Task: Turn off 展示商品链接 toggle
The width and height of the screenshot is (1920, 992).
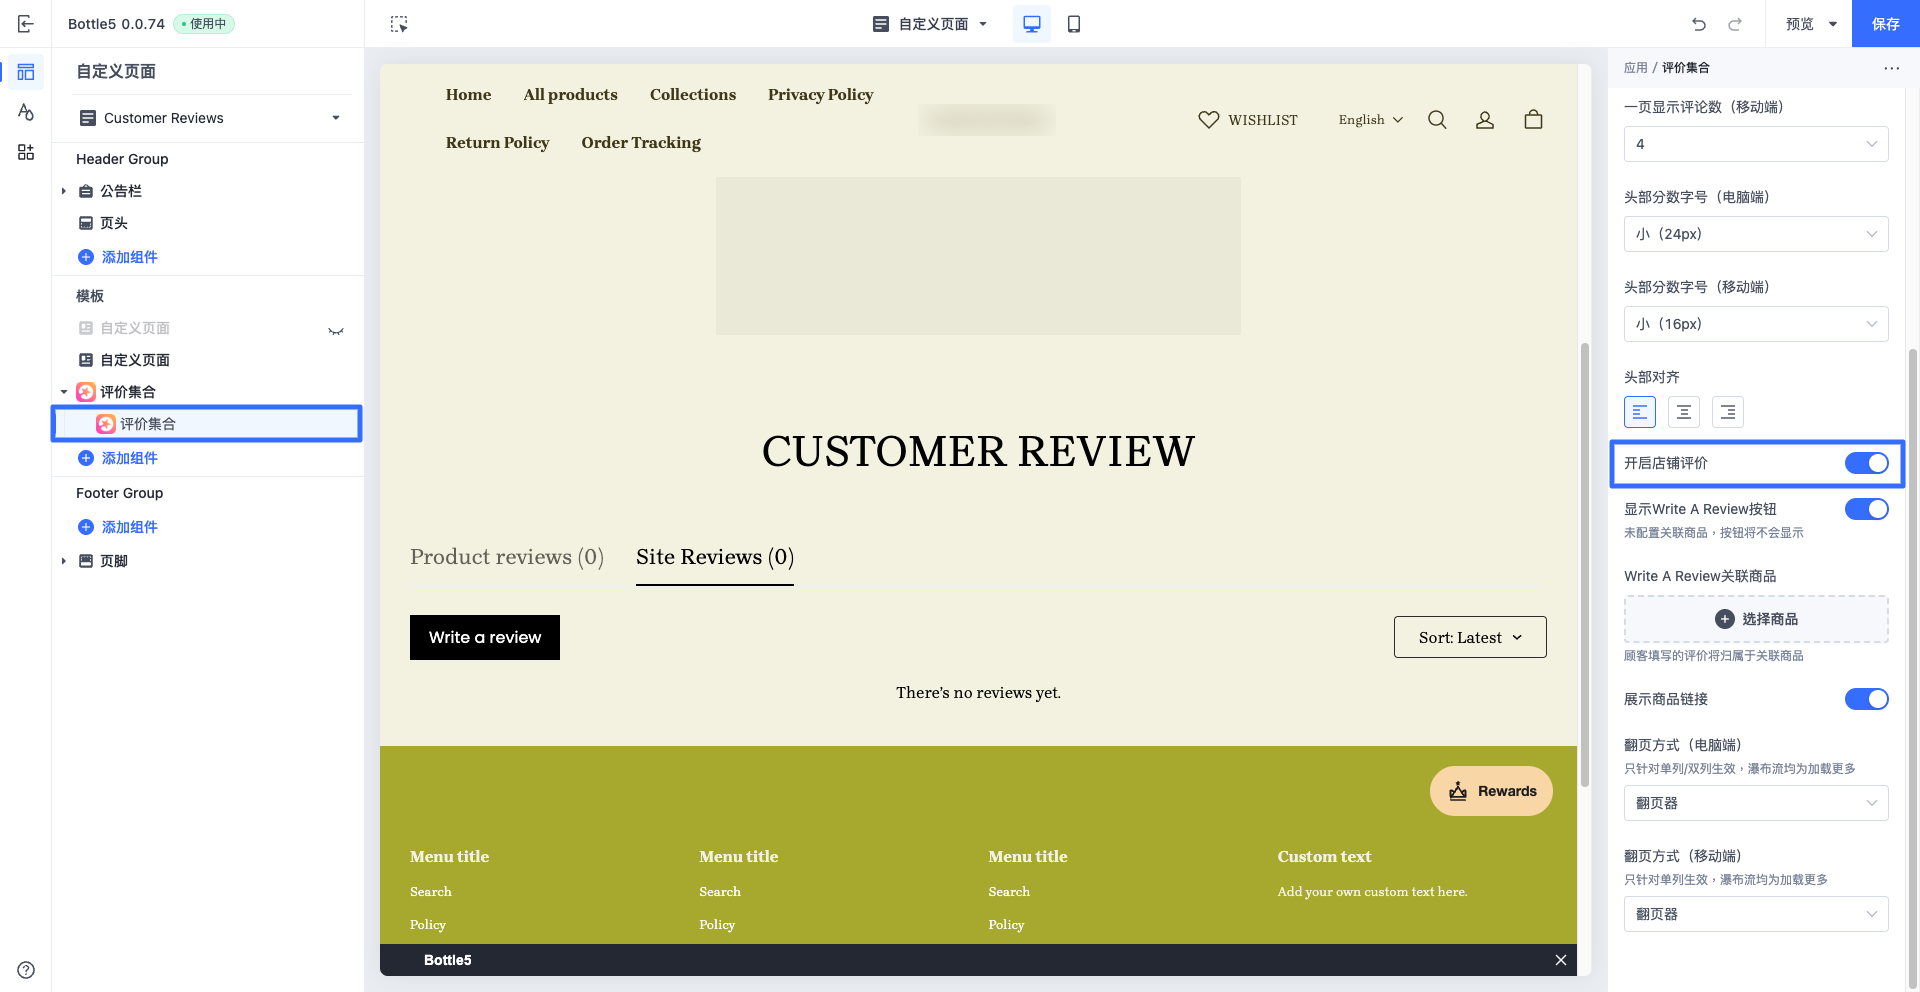Action: 1866,699
